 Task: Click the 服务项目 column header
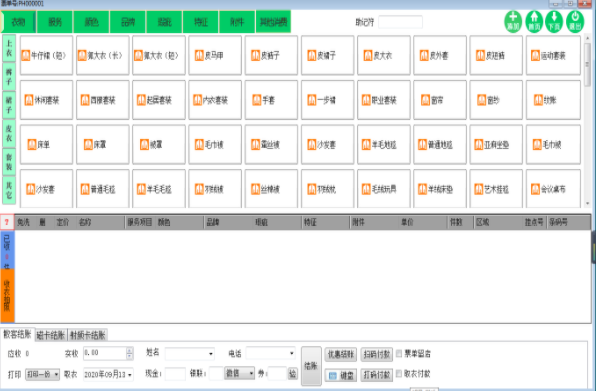click(139, 222)
